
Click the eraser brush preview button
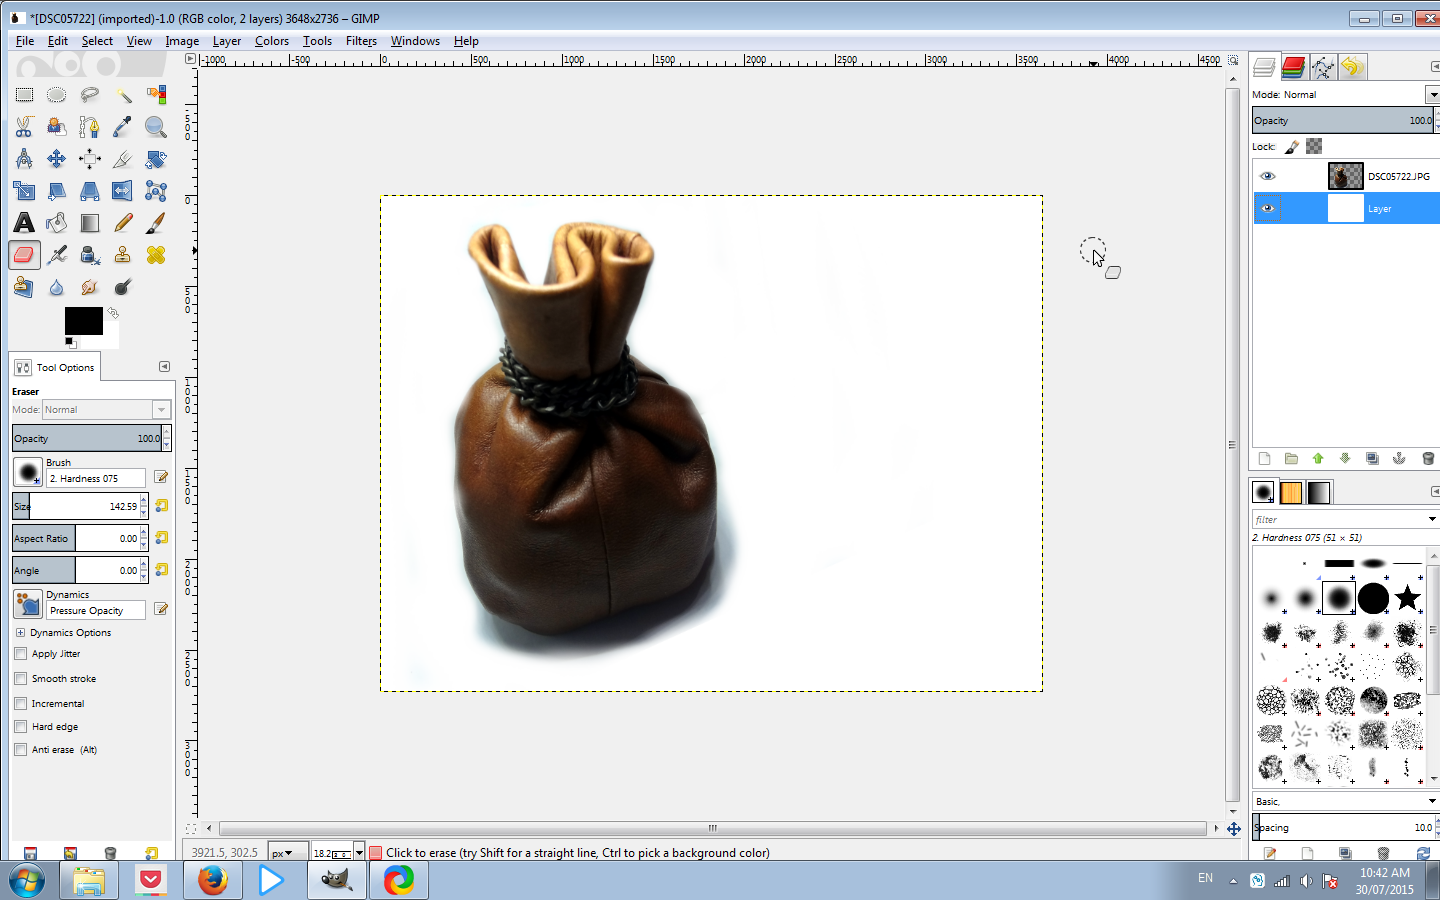(28, 472)
